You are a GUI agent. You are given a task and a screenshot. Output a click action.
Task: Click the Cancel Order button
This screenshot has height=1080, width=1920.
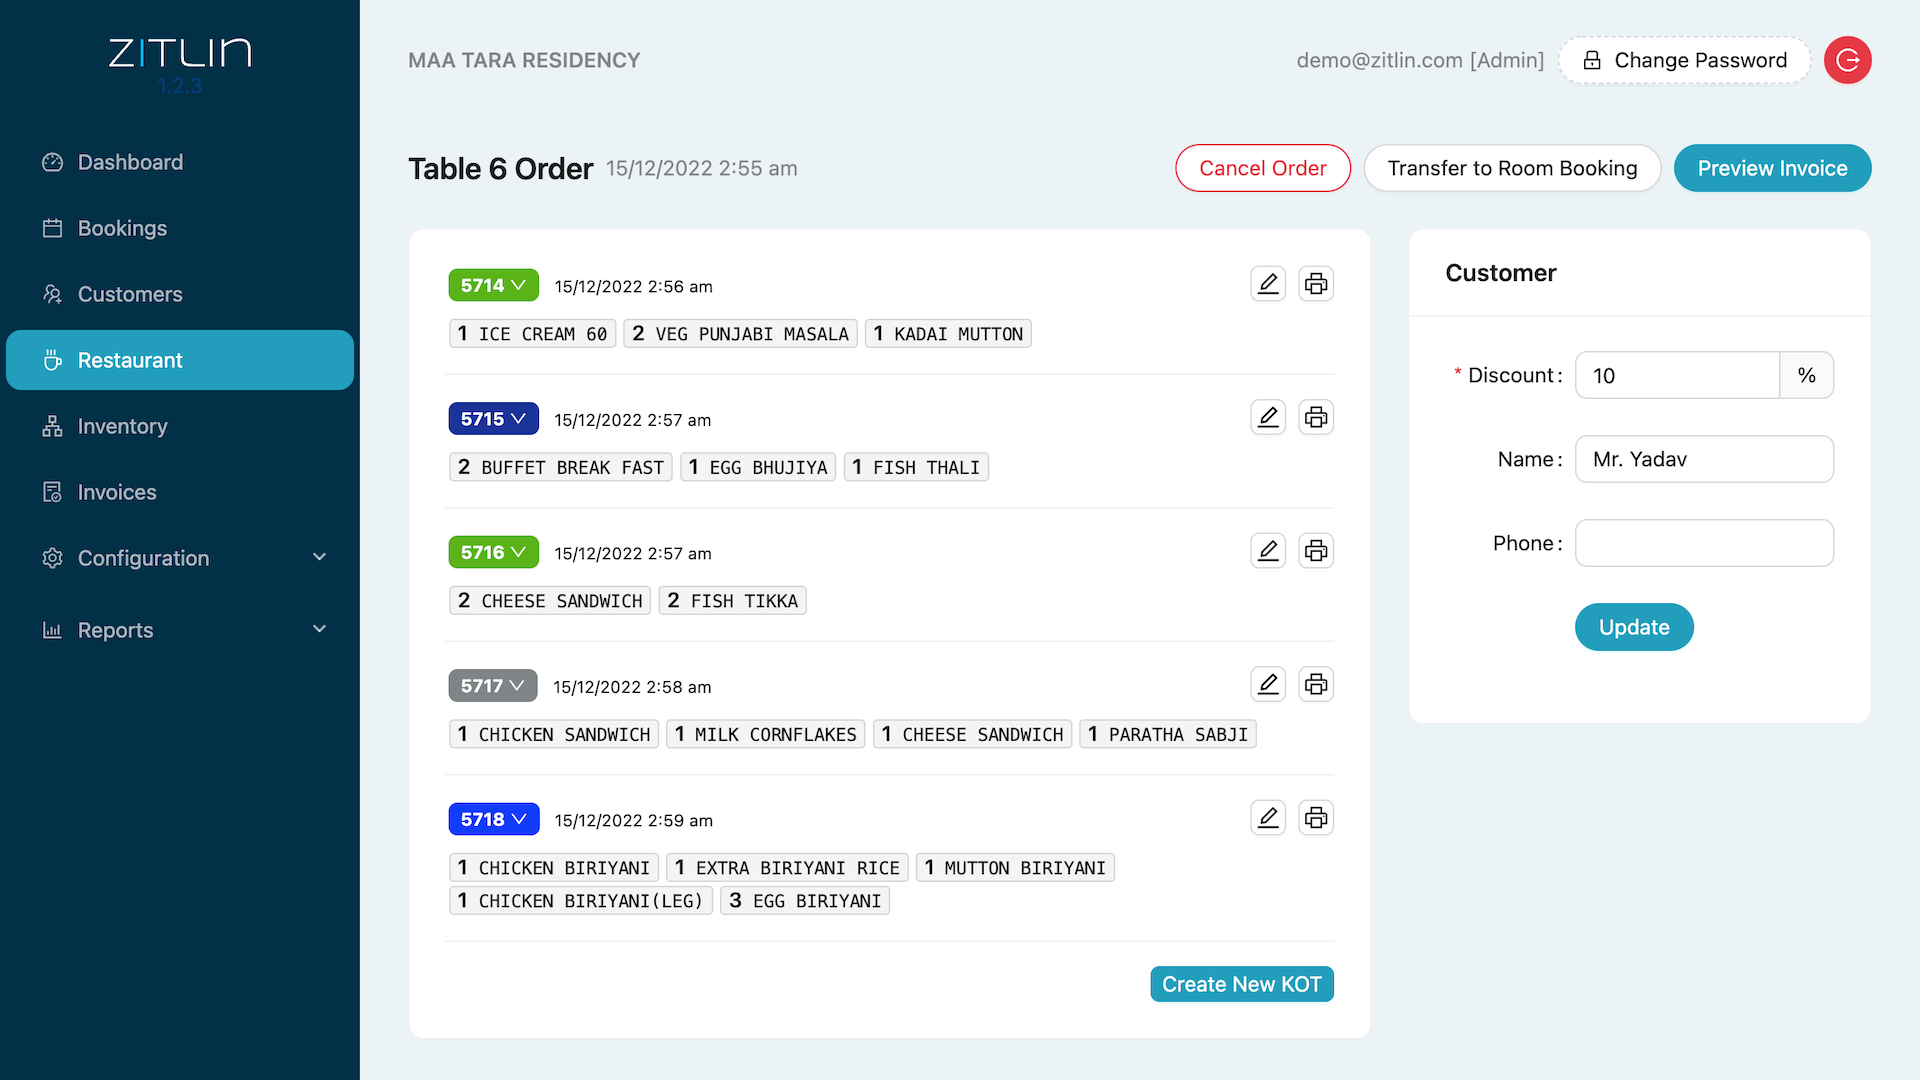[x=1262, y=167]
